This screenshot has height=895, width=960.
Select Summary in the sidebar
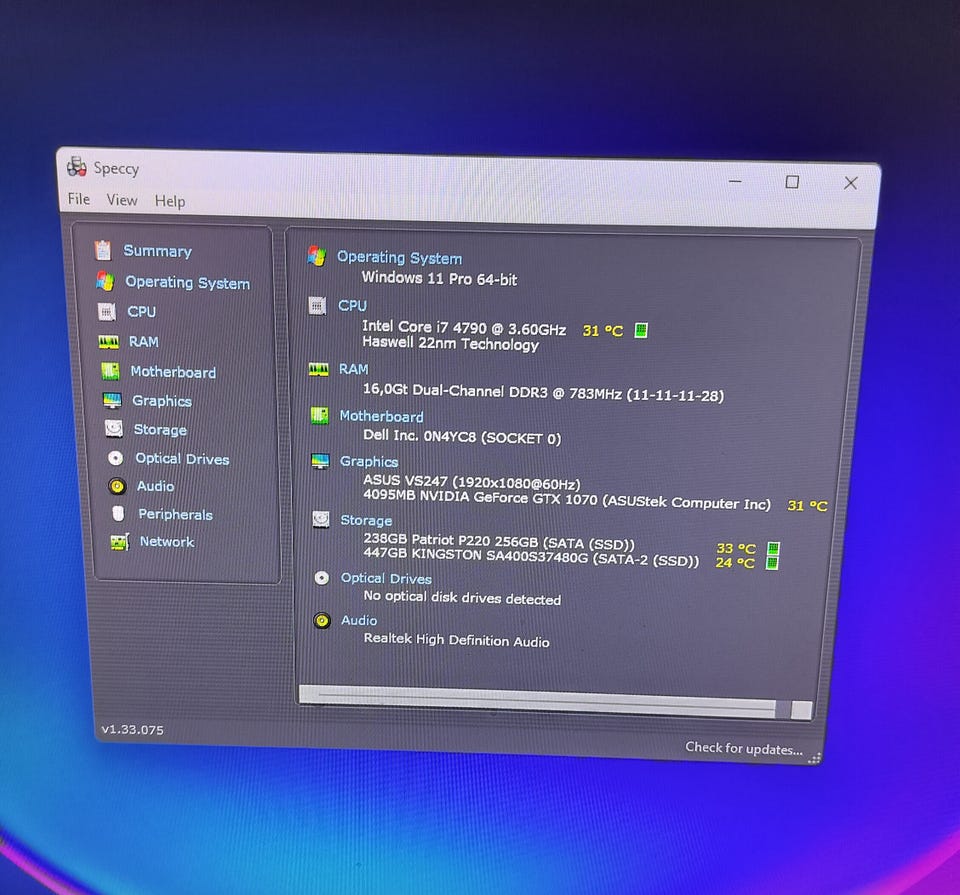point(157,251)
